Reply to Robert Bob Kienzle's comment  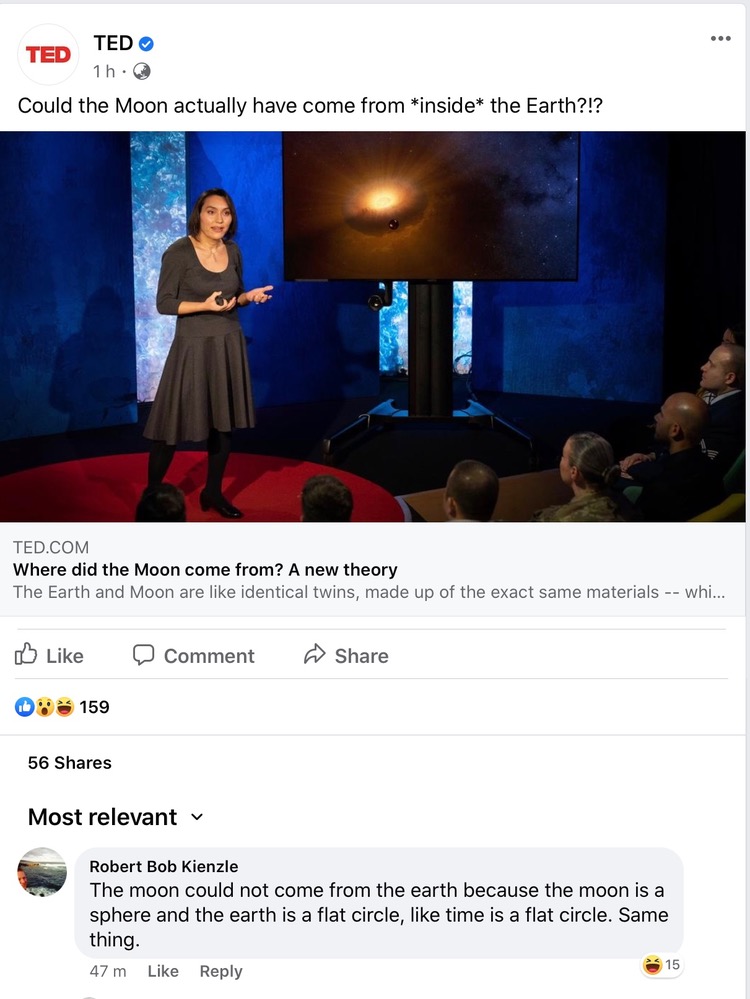coord(221,971)
